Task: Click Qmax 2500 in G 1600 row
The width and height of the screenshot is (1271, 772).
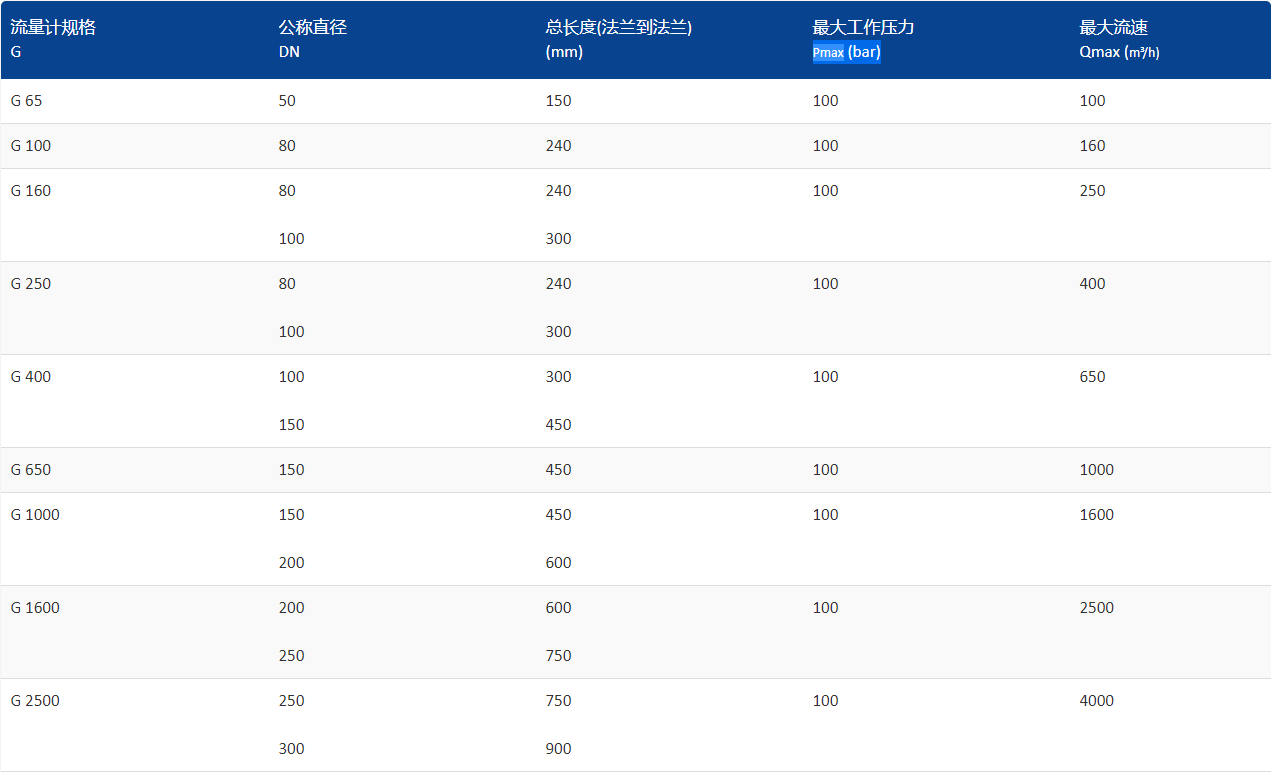Action: (1096, 608)
